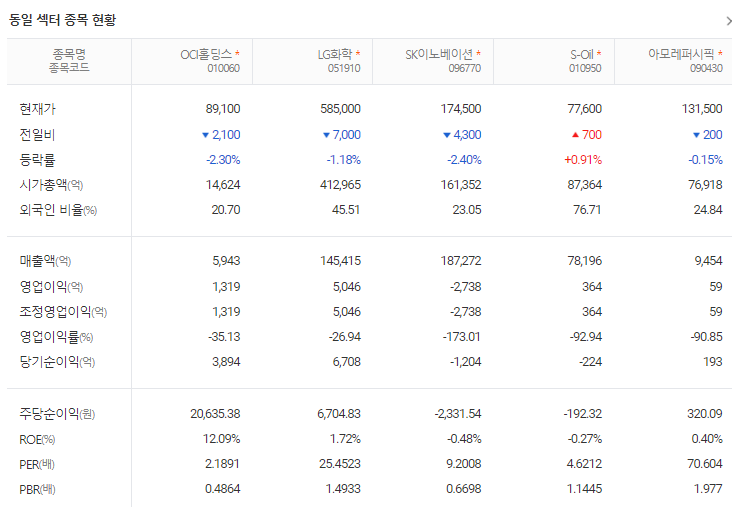Select the 시가총액(억) row label

point(51,185)
